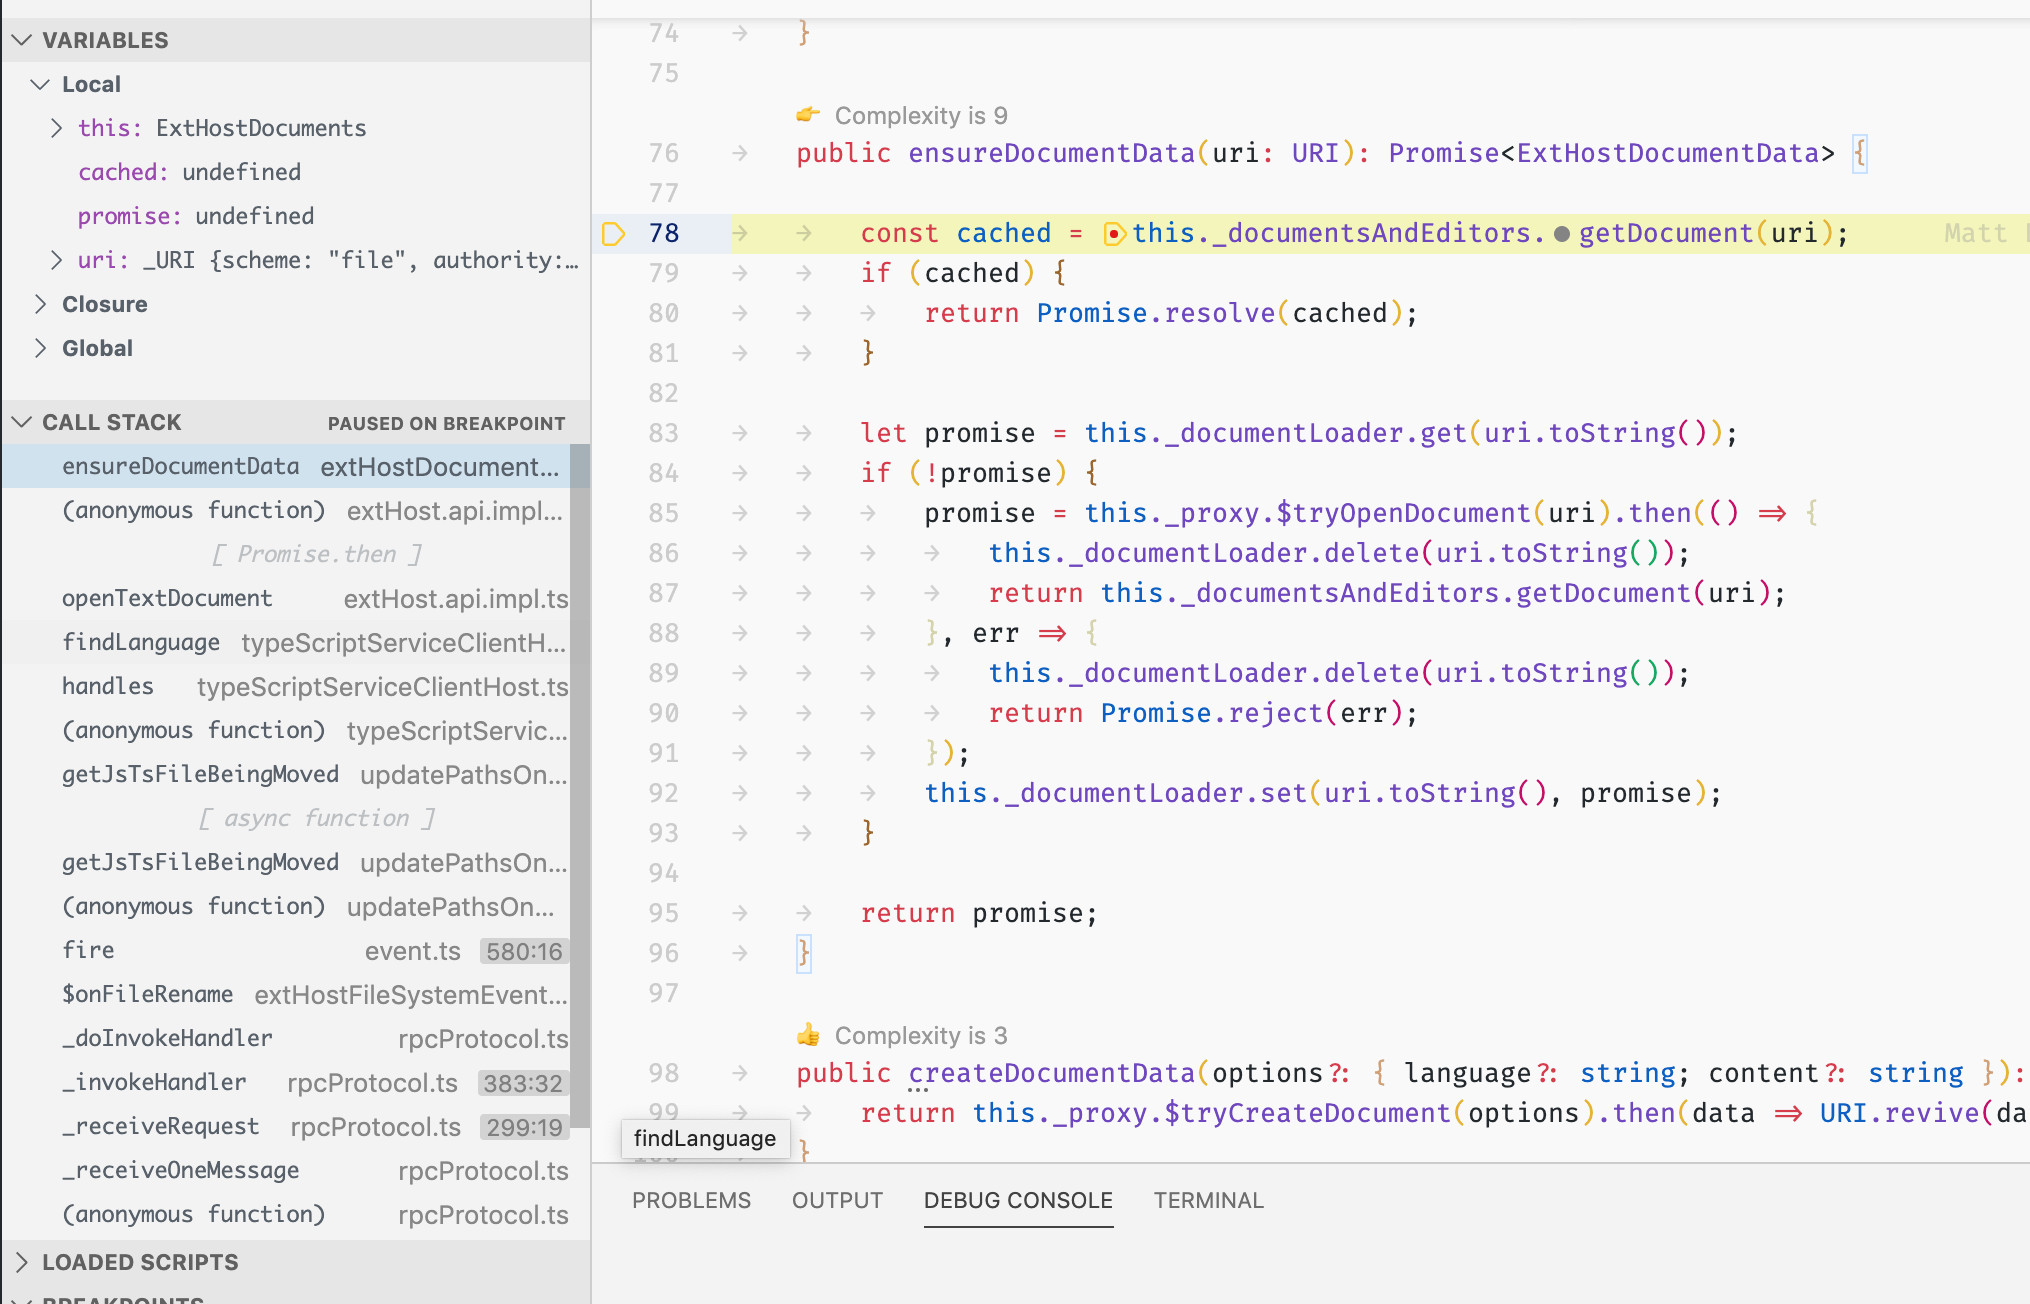Collapse the VARIABLES panel
Image resolution: width=2030 pixels, height=1304 pixels.
click(22, 40)
